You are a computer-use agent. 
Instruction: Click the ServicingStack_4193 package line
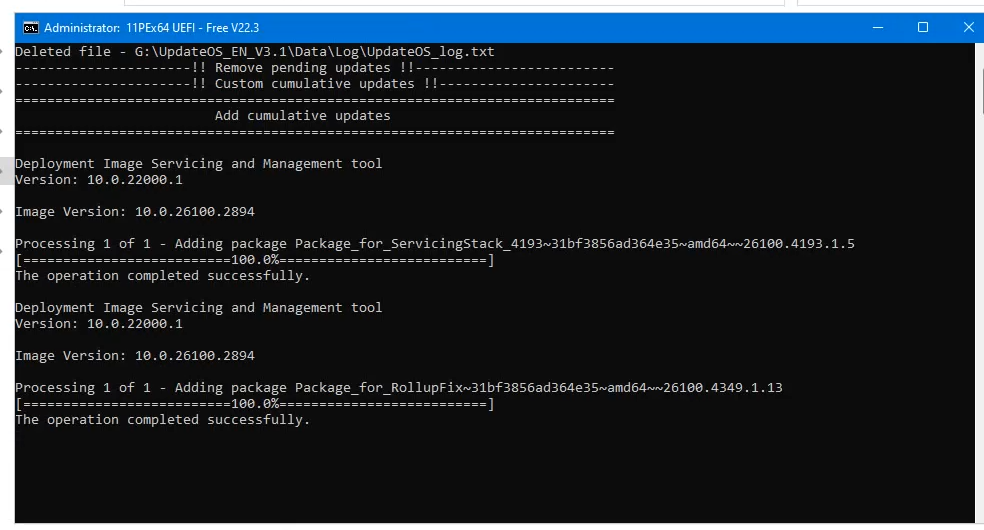pyautogui.click(x=435, y=243)
